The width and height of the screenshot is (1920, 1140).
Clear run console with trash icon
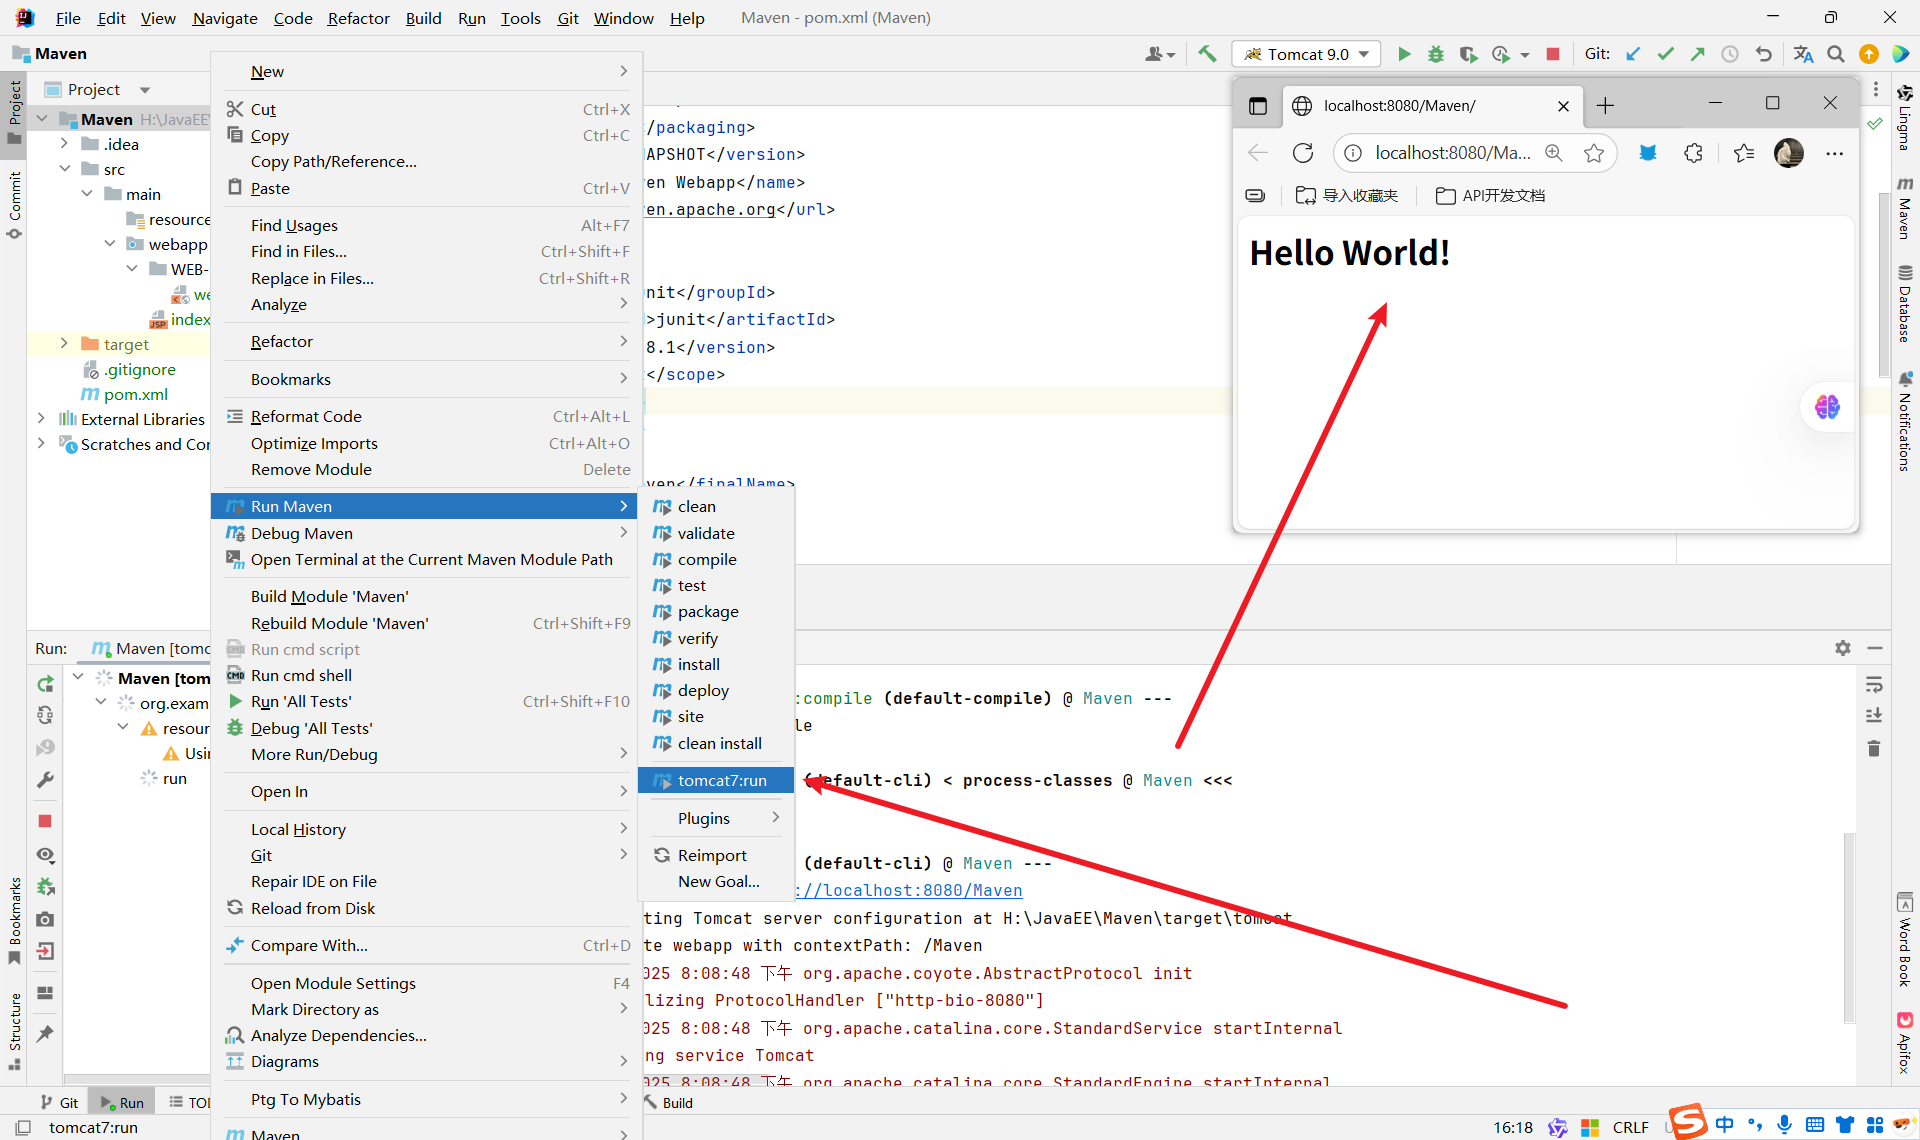tap(1874, 748)
